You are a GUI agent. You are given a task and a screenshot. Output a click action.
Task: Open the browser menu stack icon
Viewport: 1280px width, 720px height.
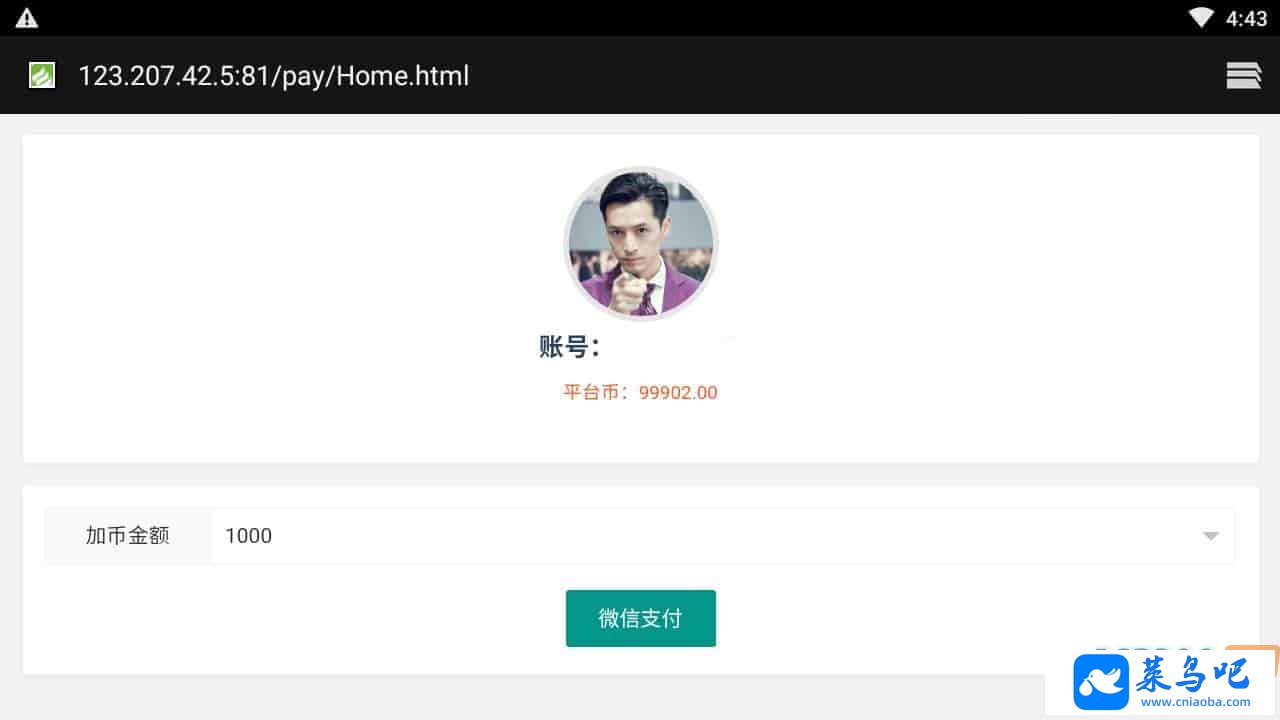pyautogui.click(x=1243, y=75)
